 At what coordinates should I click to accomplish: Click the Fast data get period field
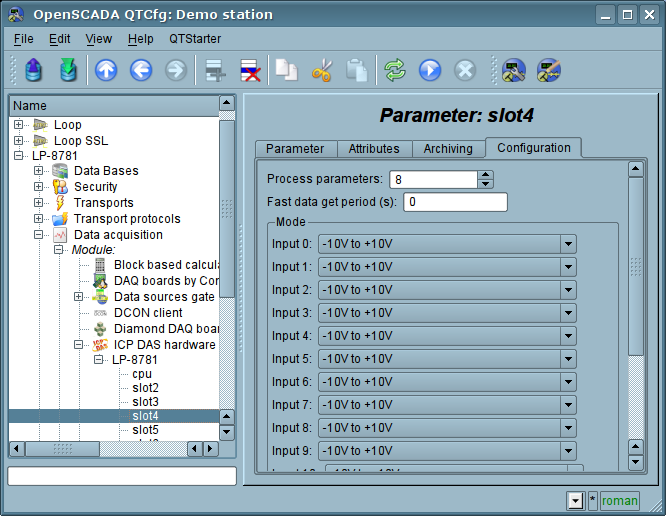(455, 202)
